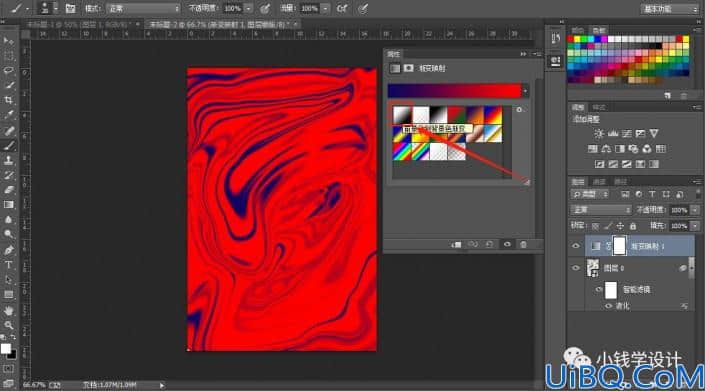705x391 pixels.
Task: Toggle lock layer position
Action: pyautogui.click(x=620, y=226)
